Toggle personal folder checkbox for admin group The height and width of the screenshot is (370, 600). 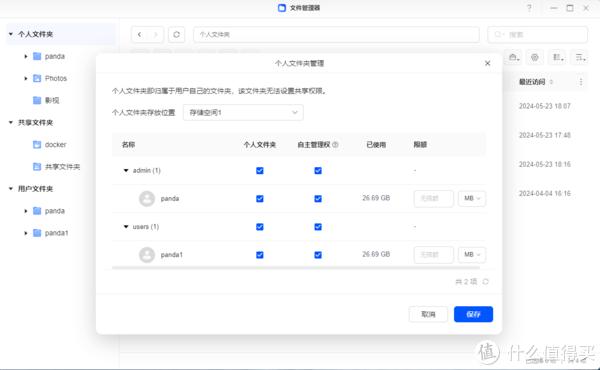[260, 171]
